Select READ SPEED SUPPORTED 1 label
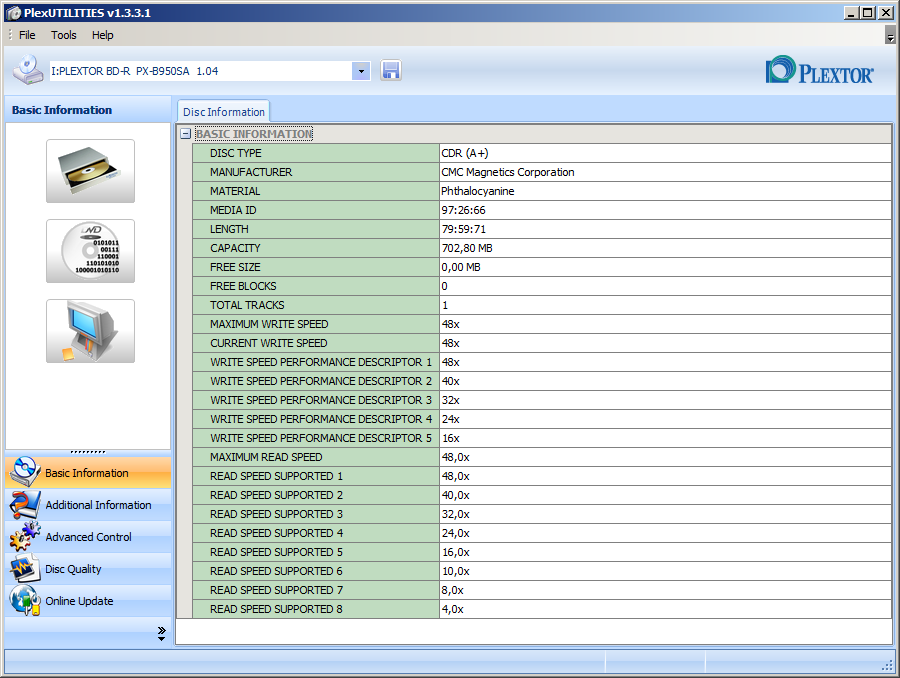This screenshot has height=678, width=900. point(276,476)
